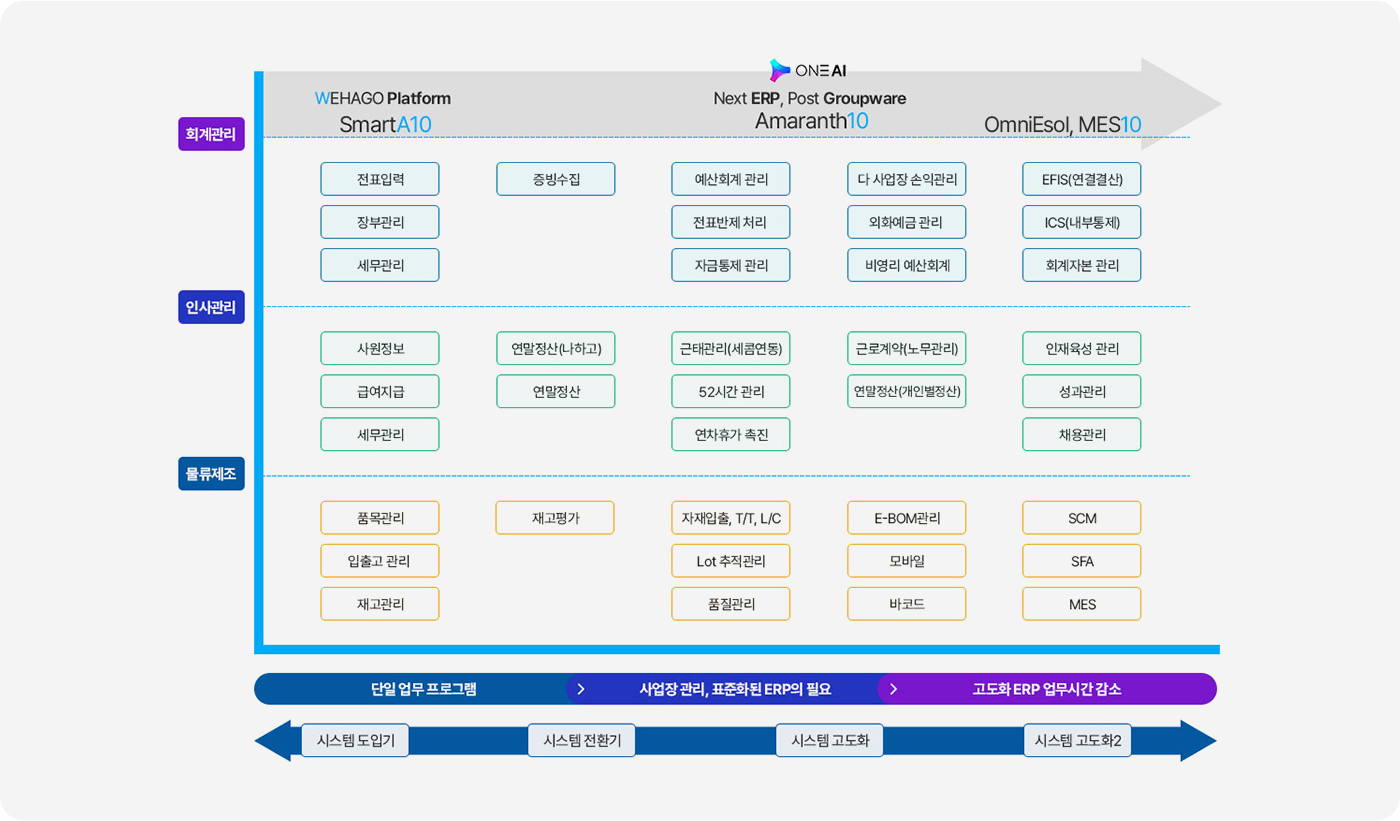Click the 재고관리 box

tap(380, 603)
